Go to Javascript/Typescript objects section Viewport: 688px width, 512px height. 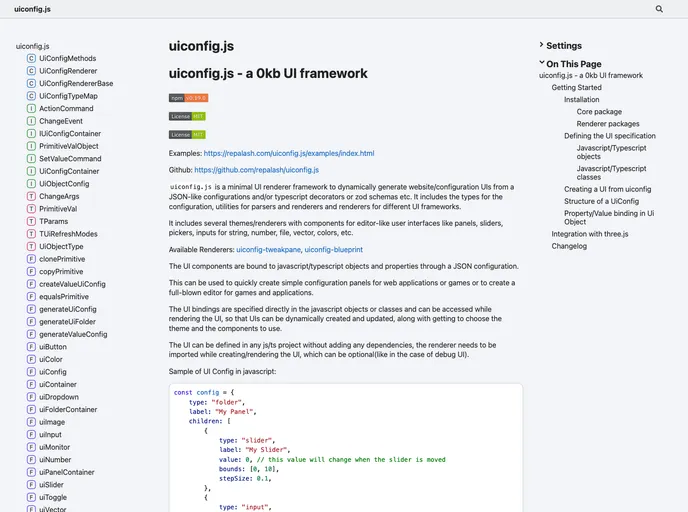pyautogui.click(x=611, y=152)
